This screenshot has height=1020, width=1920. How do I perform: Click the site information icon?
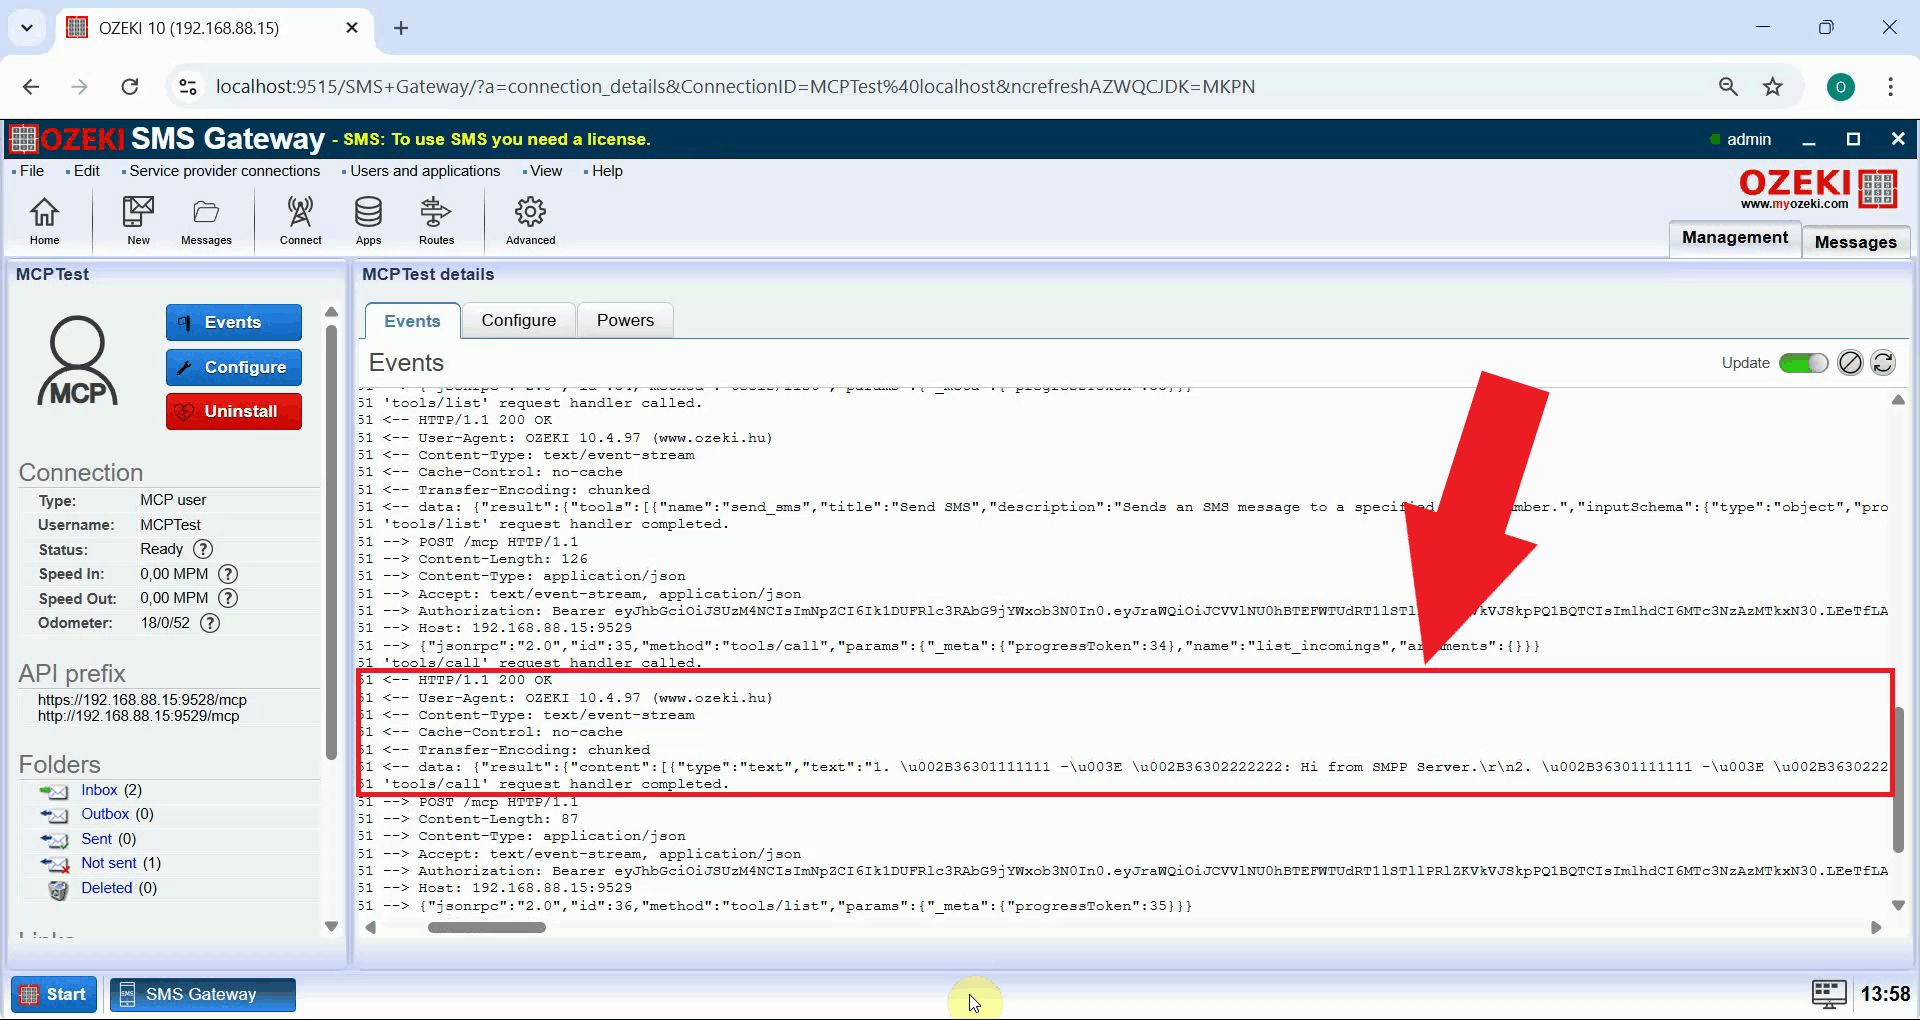[x=188, y=87]
